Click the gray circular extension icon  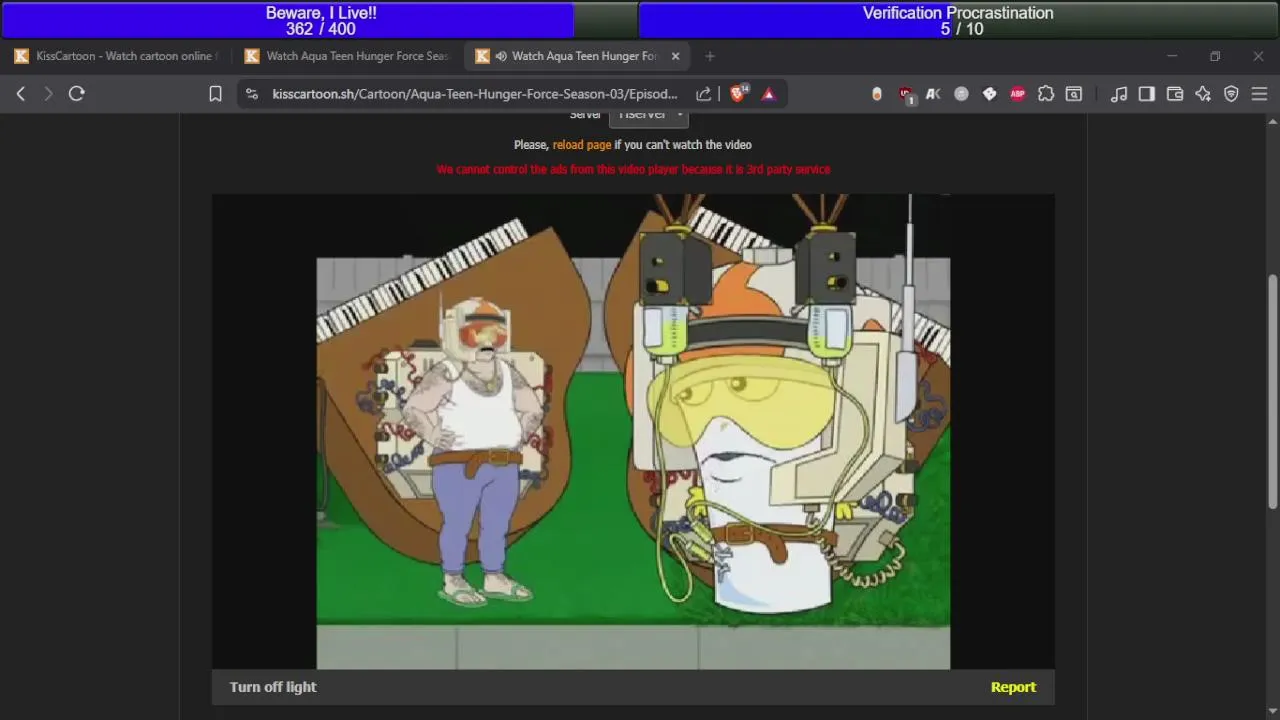tap(961, 94)
